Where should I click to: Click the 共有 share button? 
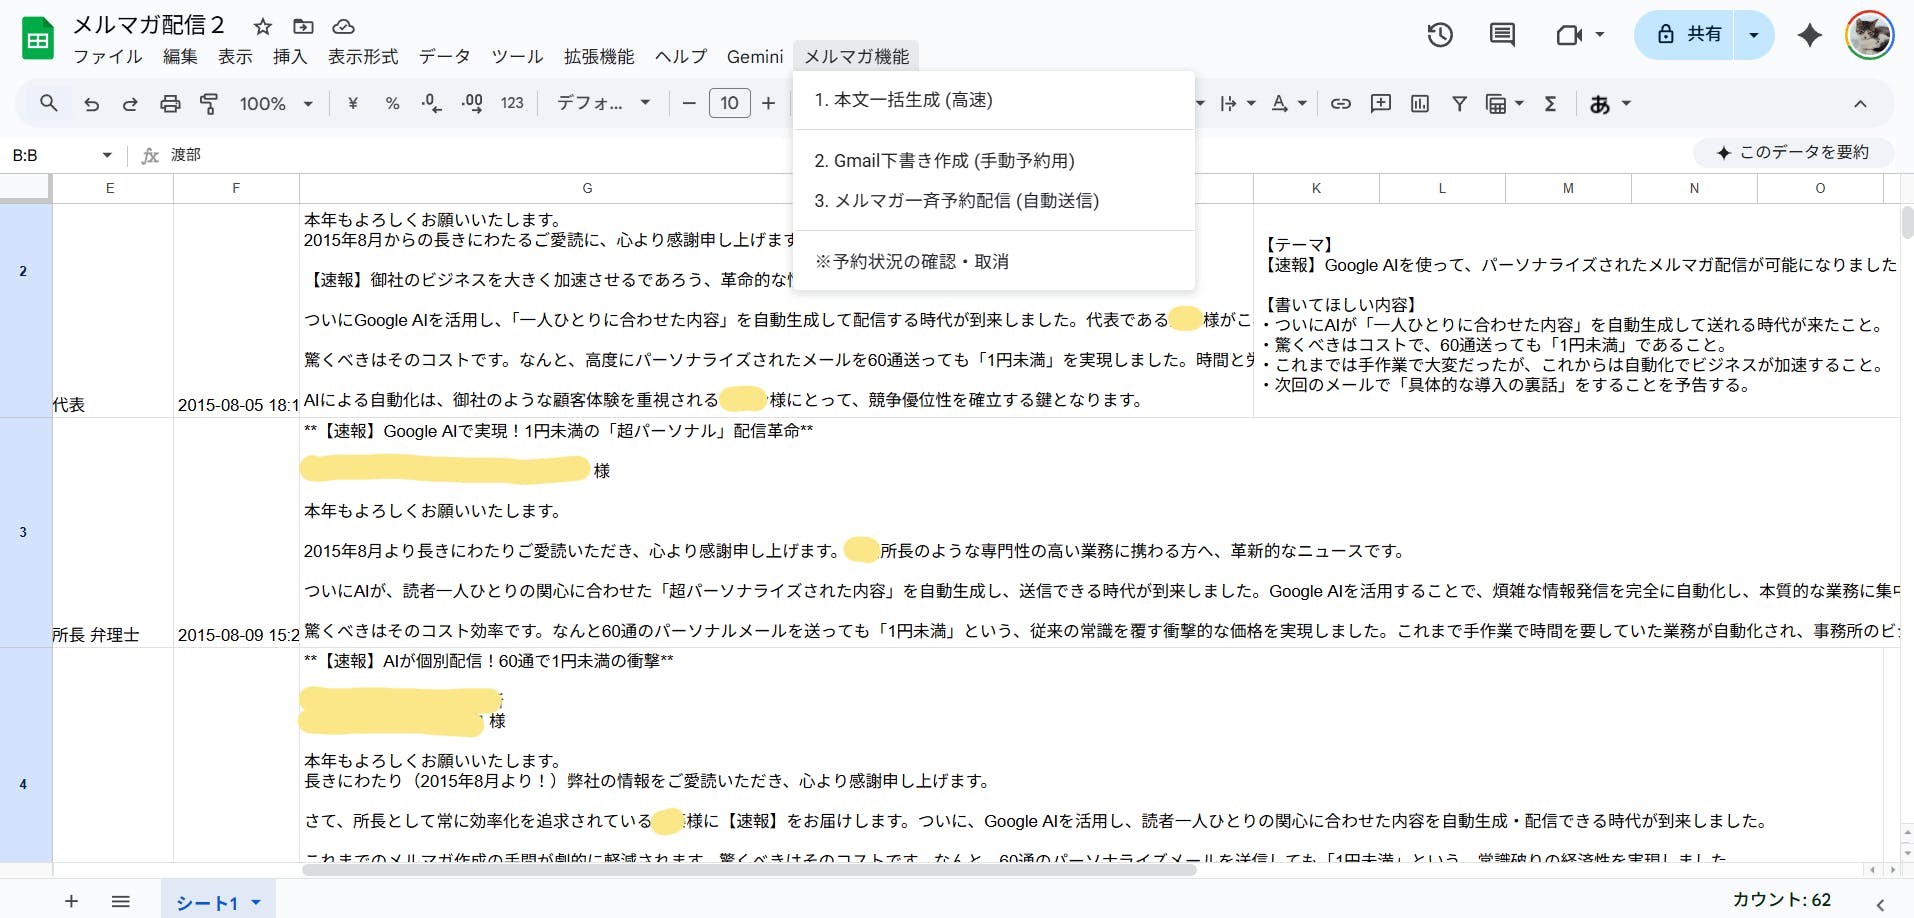(1691, 35)
